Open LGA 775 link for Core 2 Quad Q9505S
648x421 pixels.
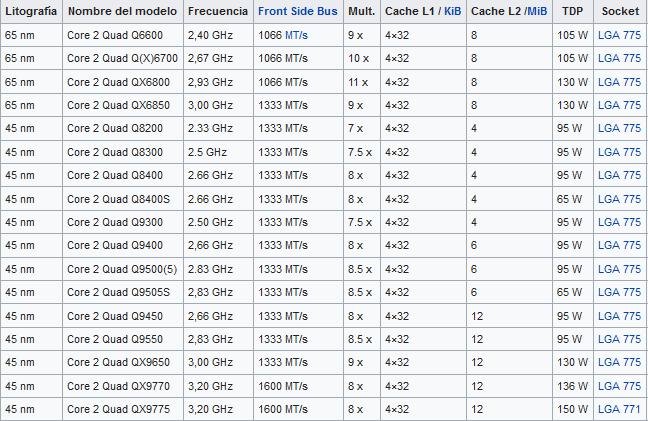619,292
